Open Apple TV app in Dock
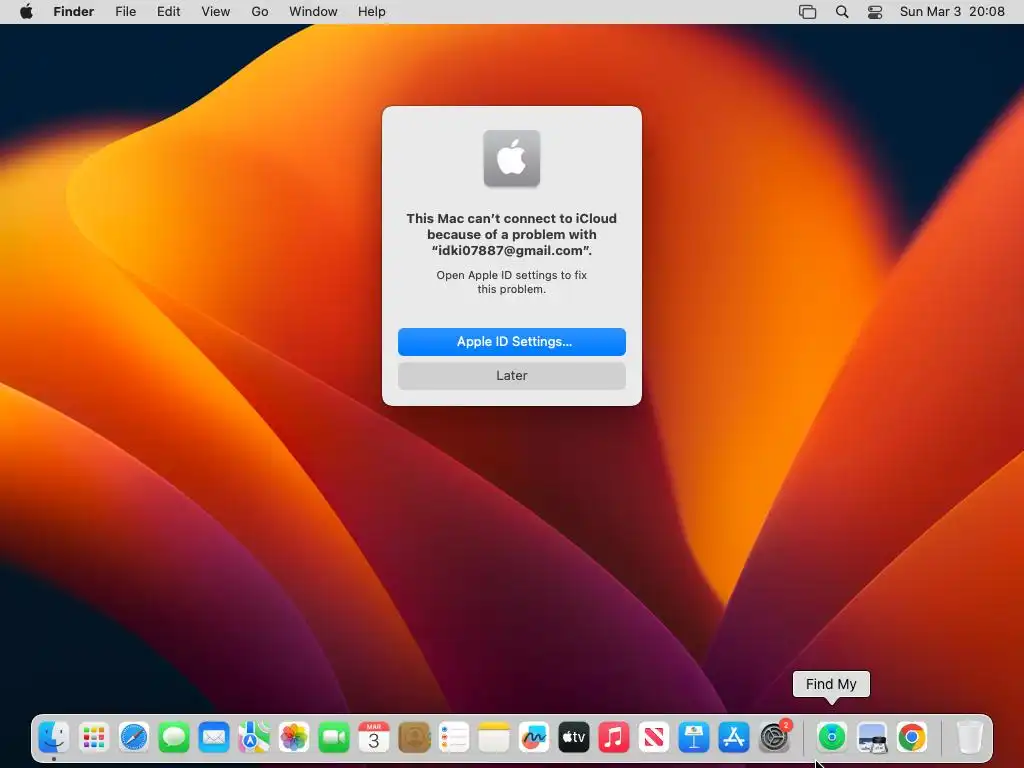Screen dimensions: 1024x768 point(573,737)
